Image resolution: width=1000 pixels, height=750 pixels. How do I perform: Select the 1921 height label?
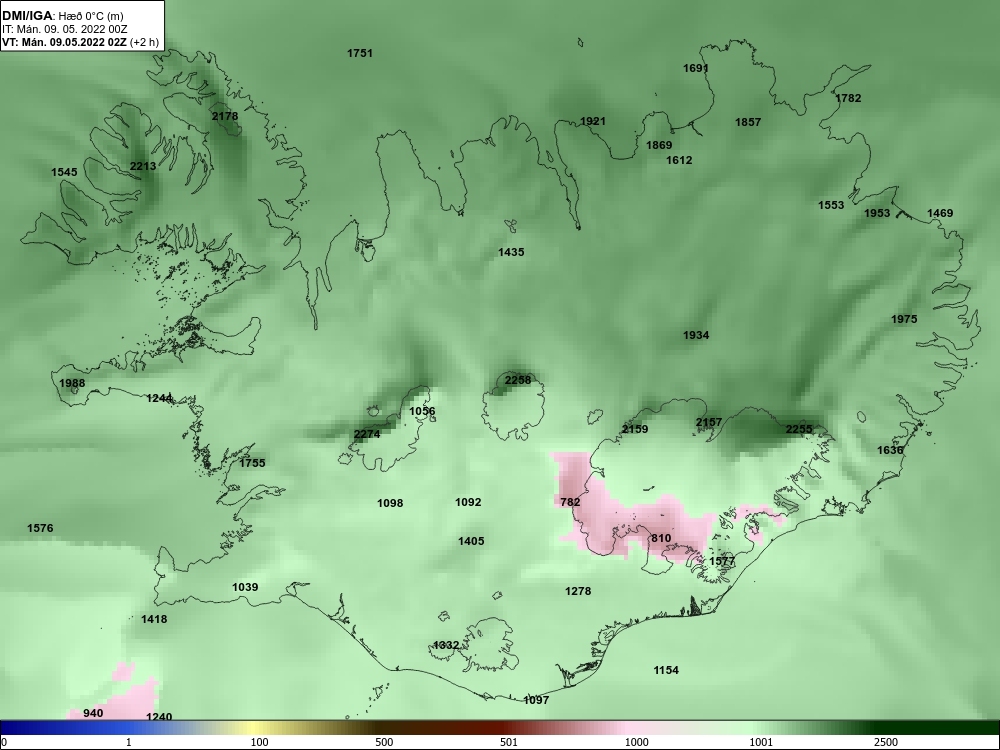[593, 121]
